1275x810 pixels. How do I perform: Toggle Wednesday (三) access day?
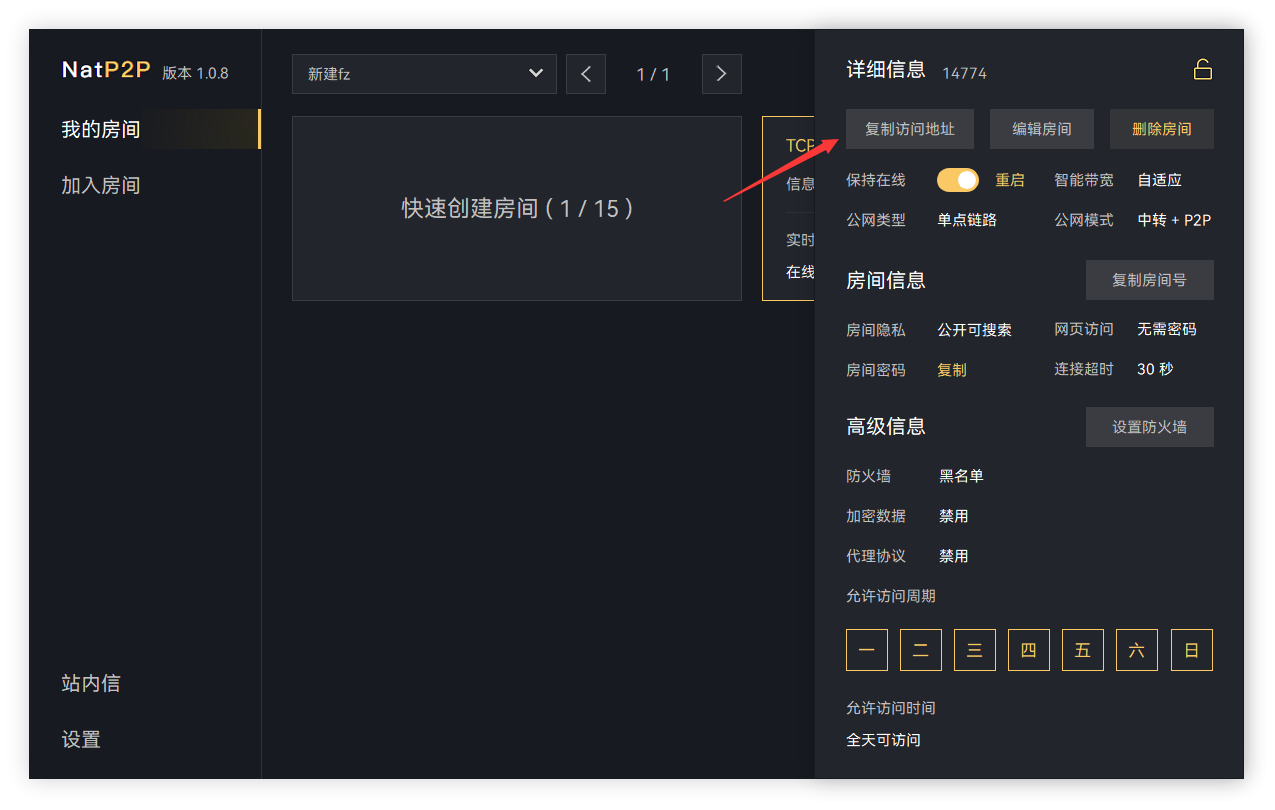coord(974,650)
